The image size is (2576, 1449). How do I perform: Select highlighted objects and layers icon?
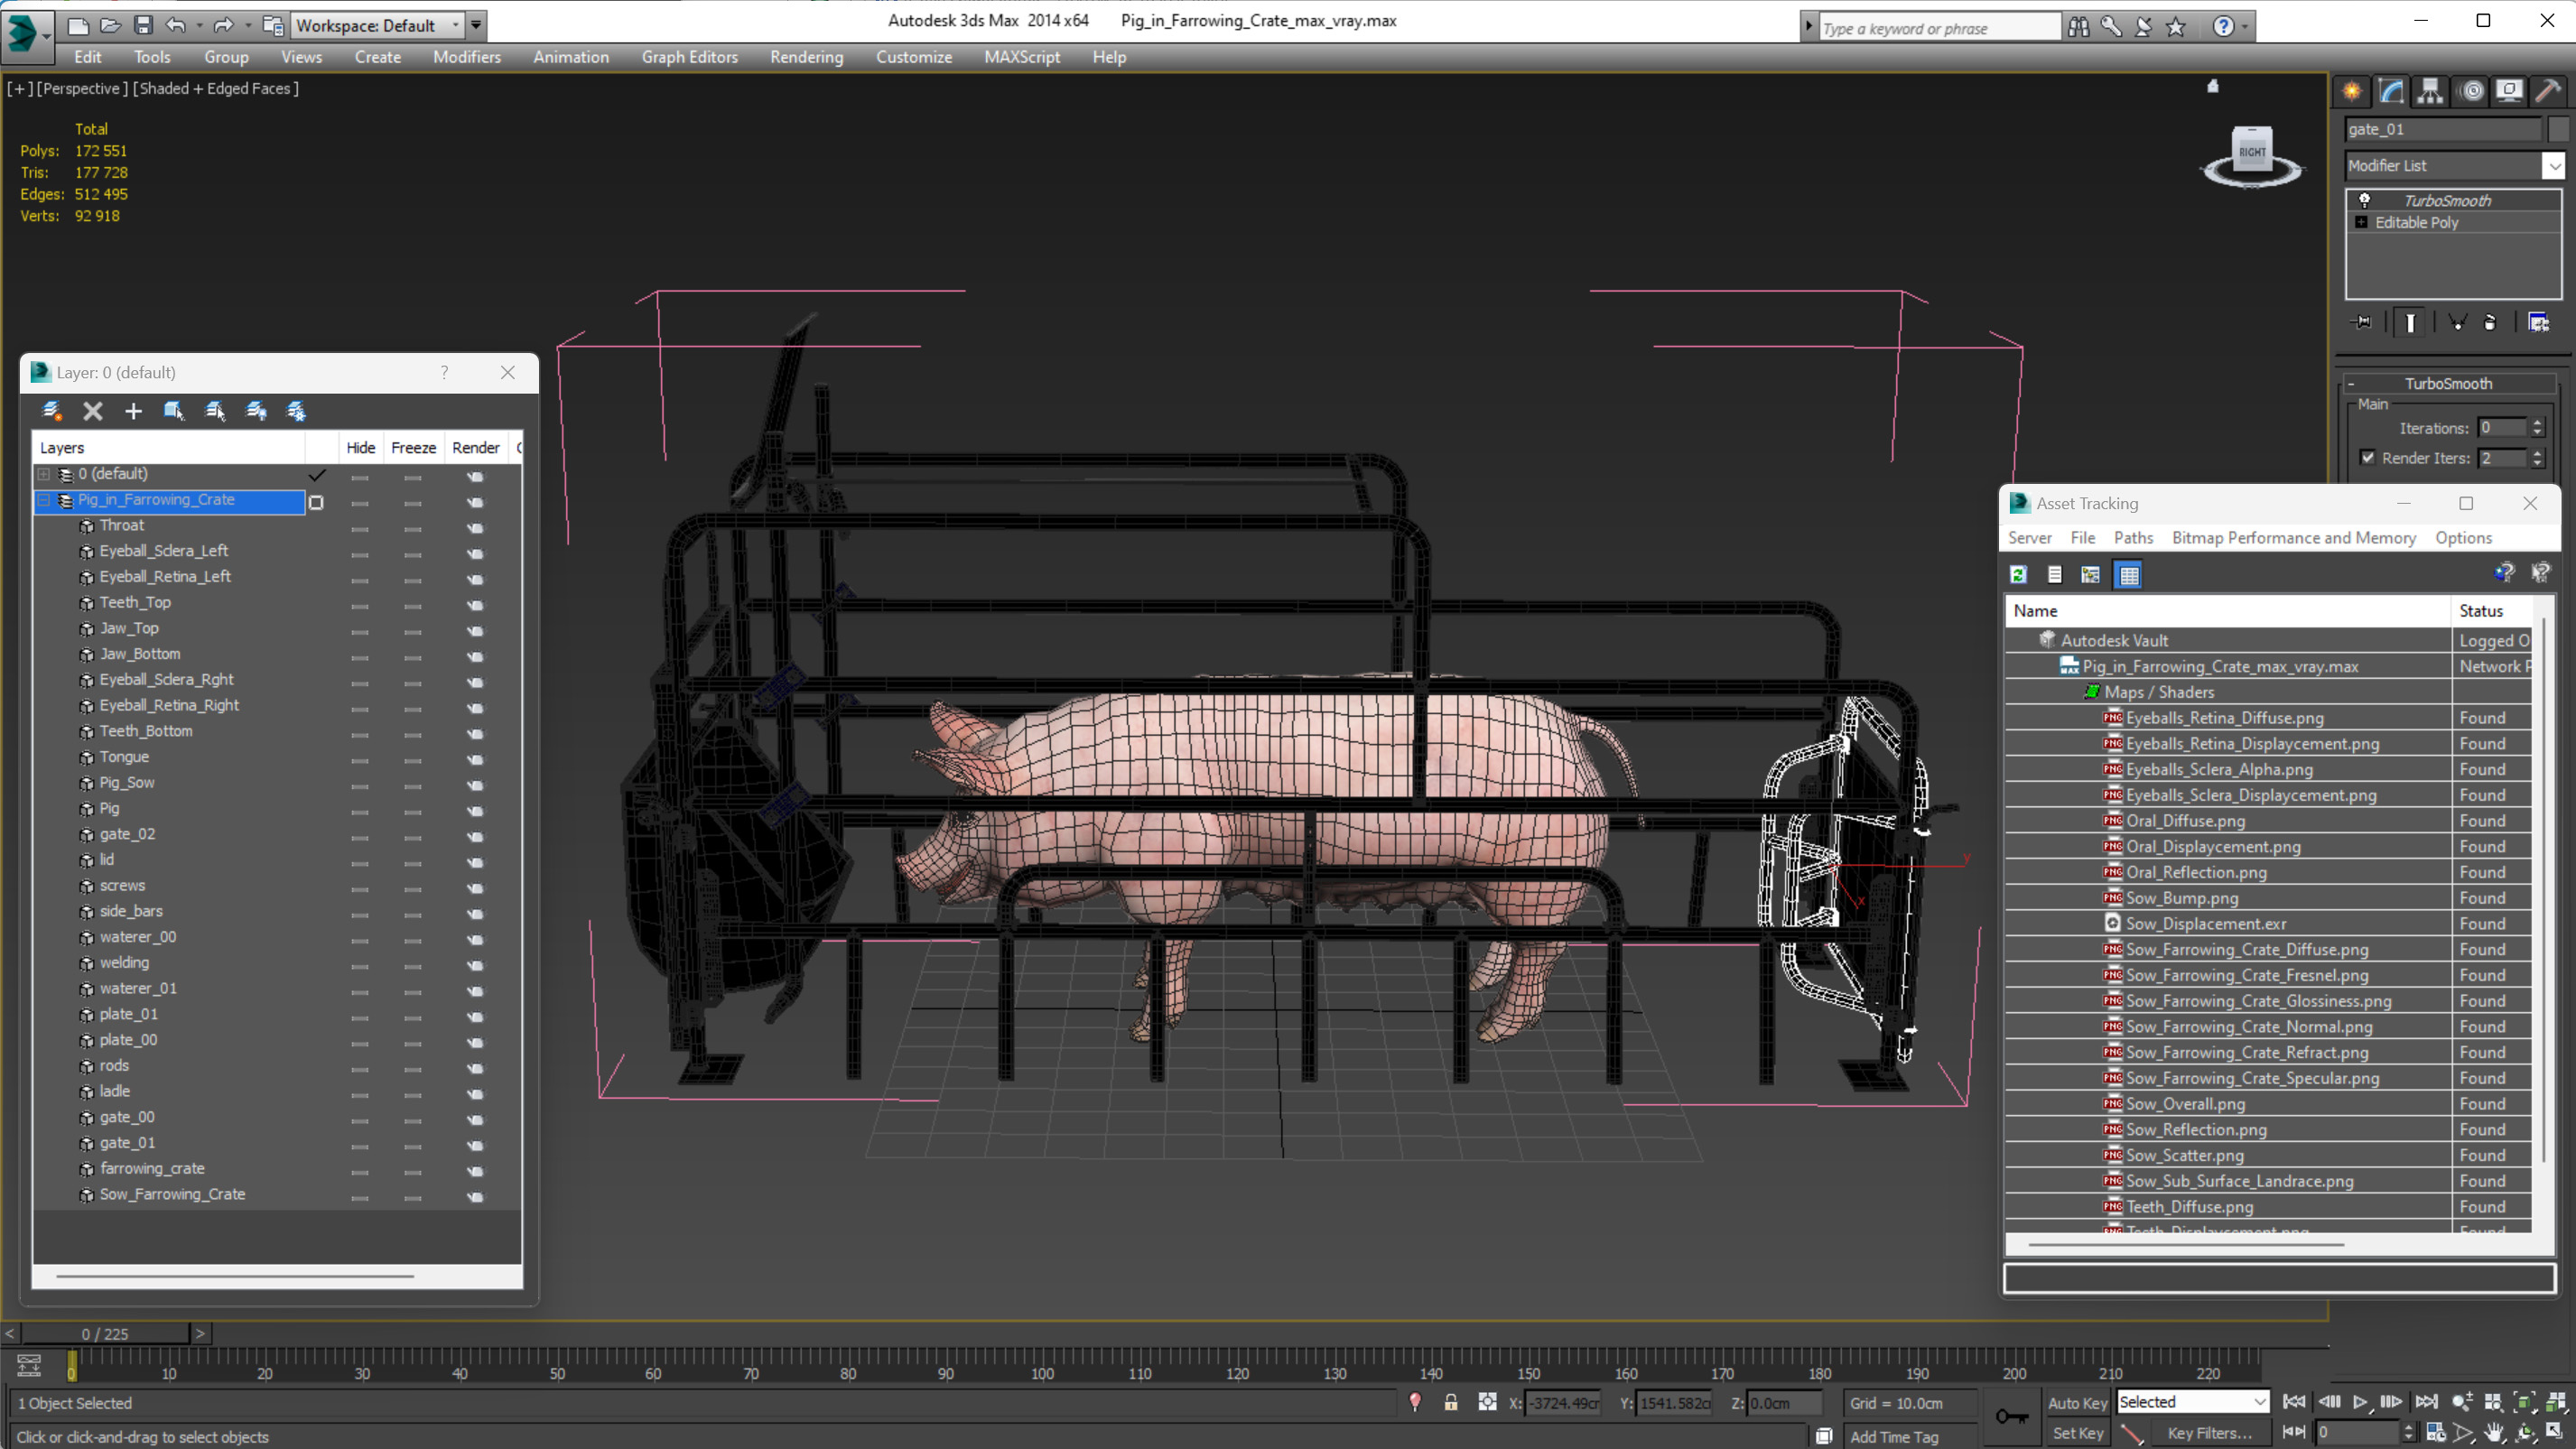click(x=174, y=411)
